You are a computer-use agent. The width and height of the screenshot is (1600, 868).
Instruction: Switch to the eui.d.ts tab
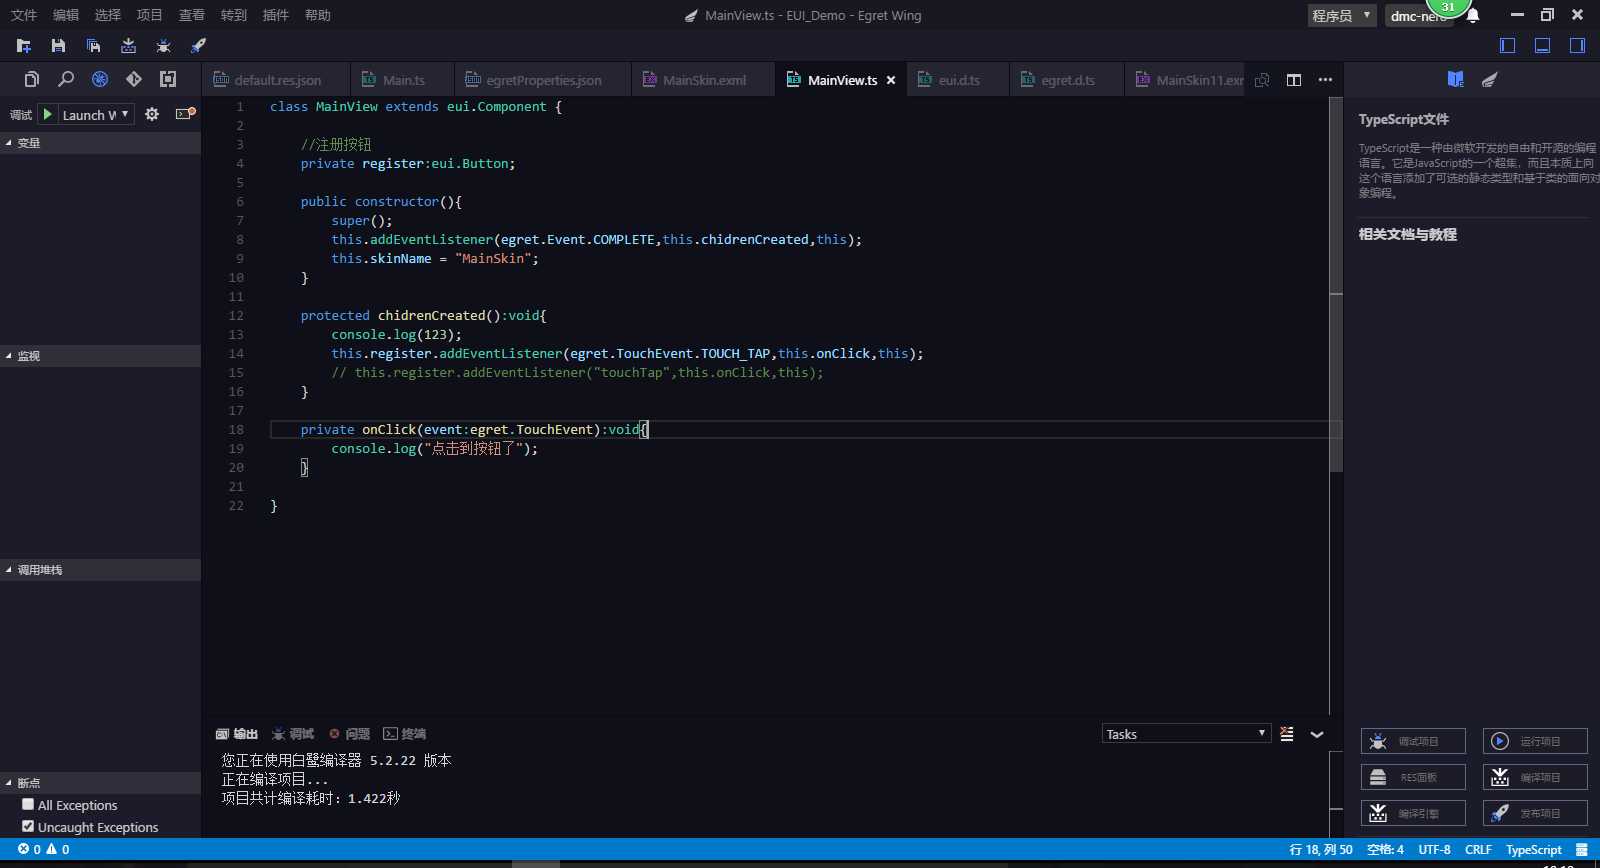[x=958, y=80]
